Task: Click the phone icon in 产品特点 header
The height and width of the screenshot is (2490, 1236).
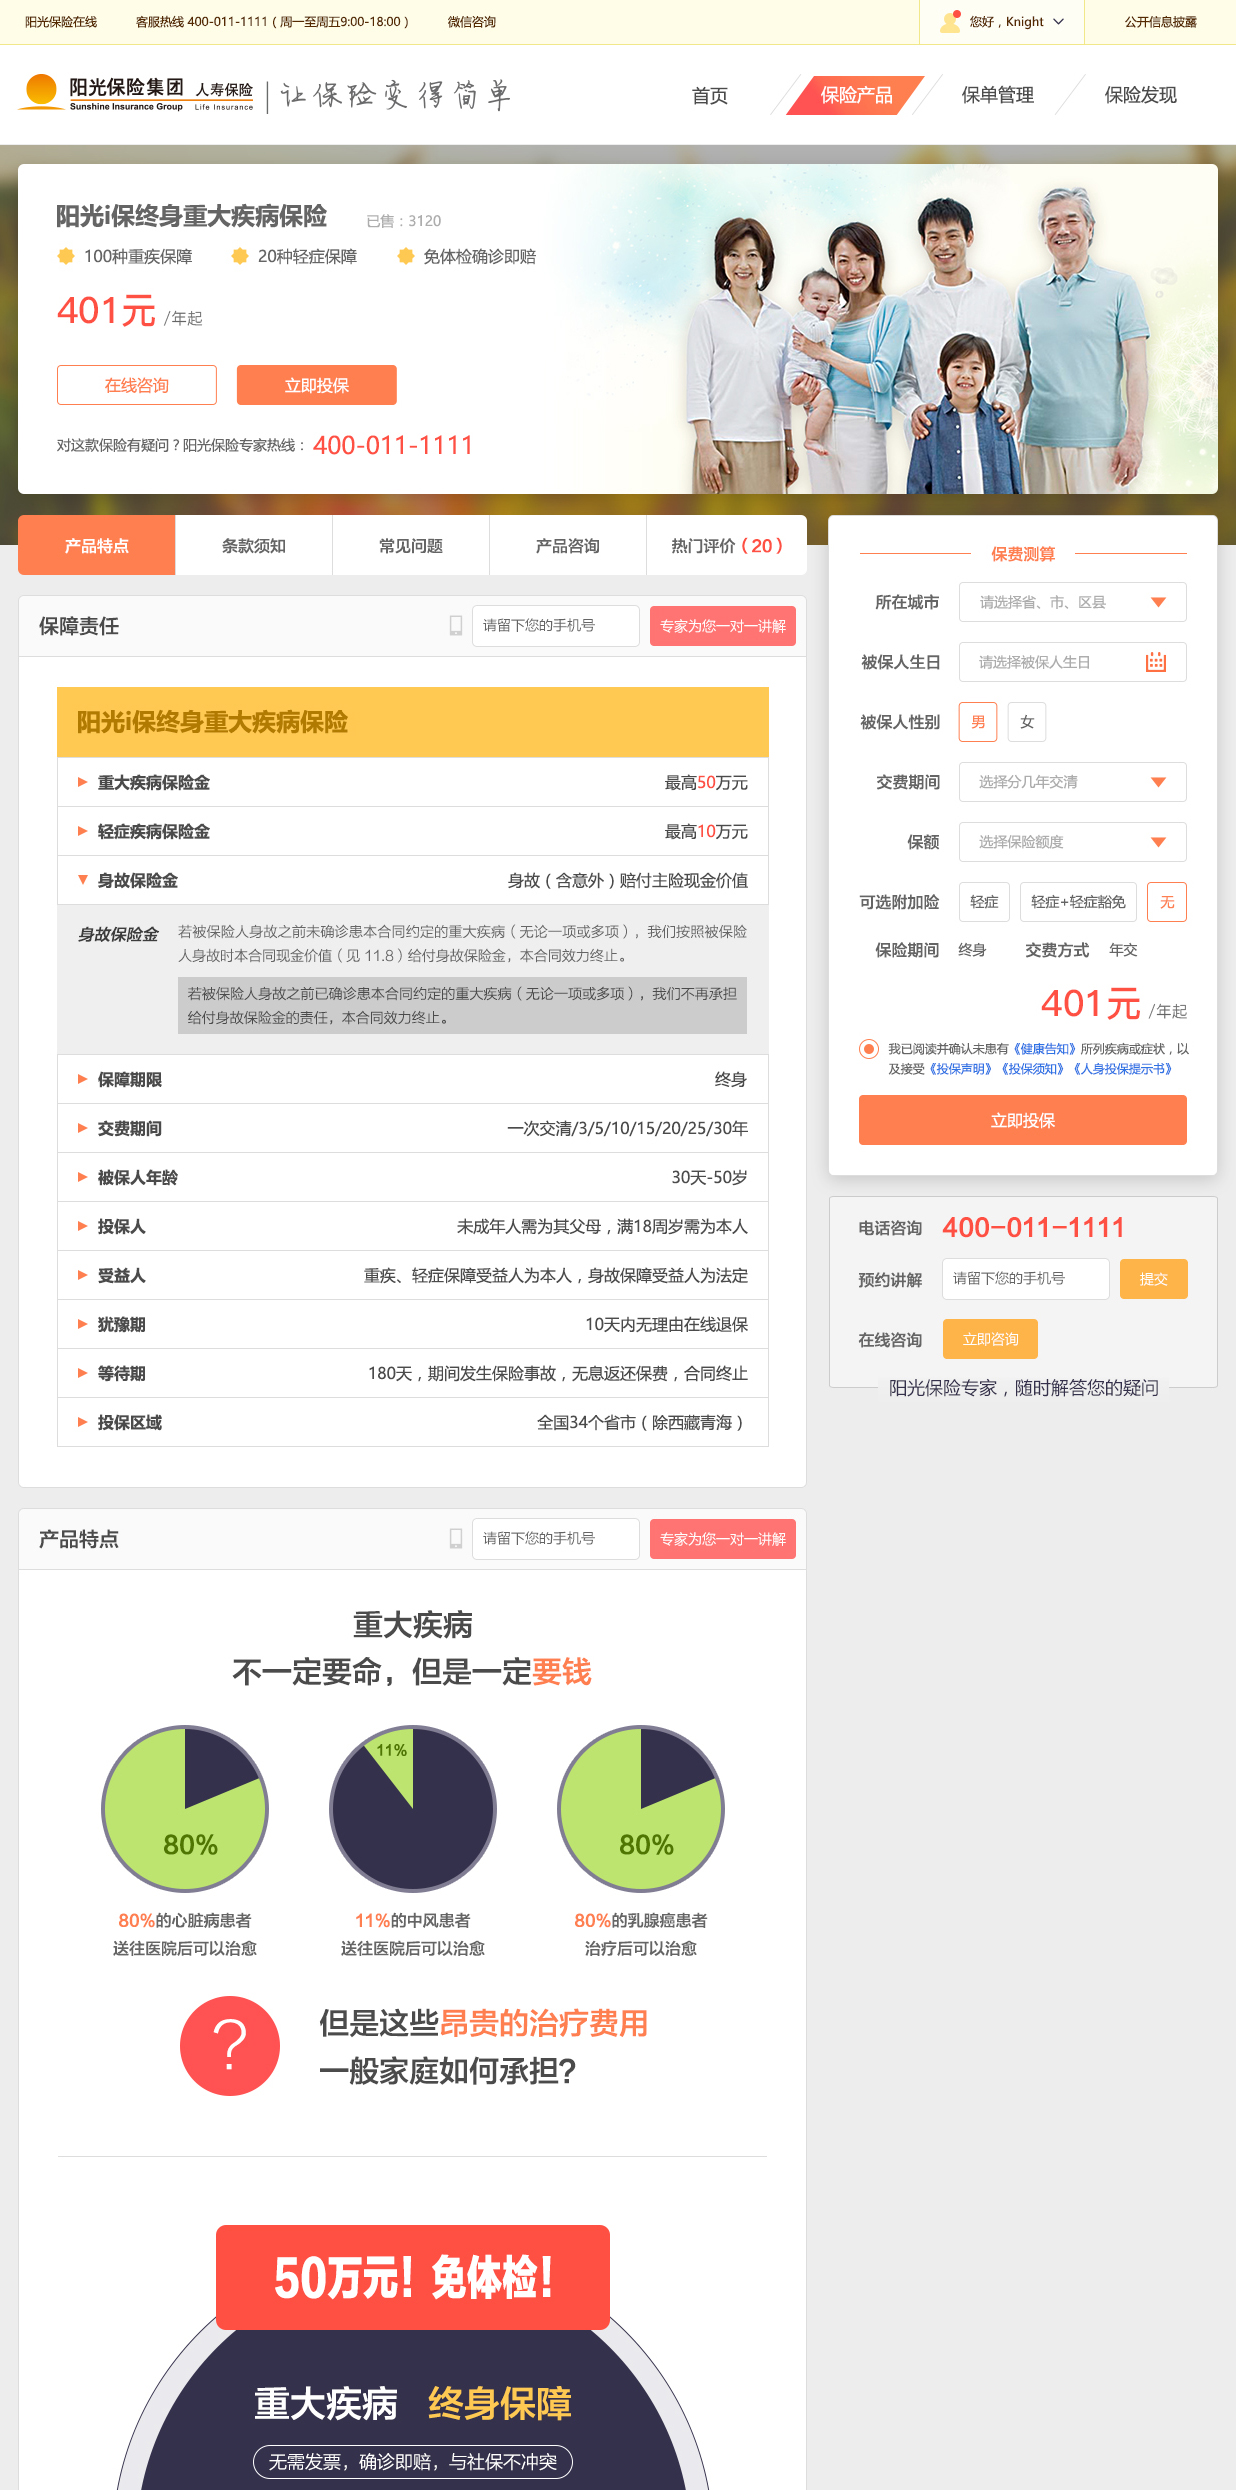Action: (456, 1539)
